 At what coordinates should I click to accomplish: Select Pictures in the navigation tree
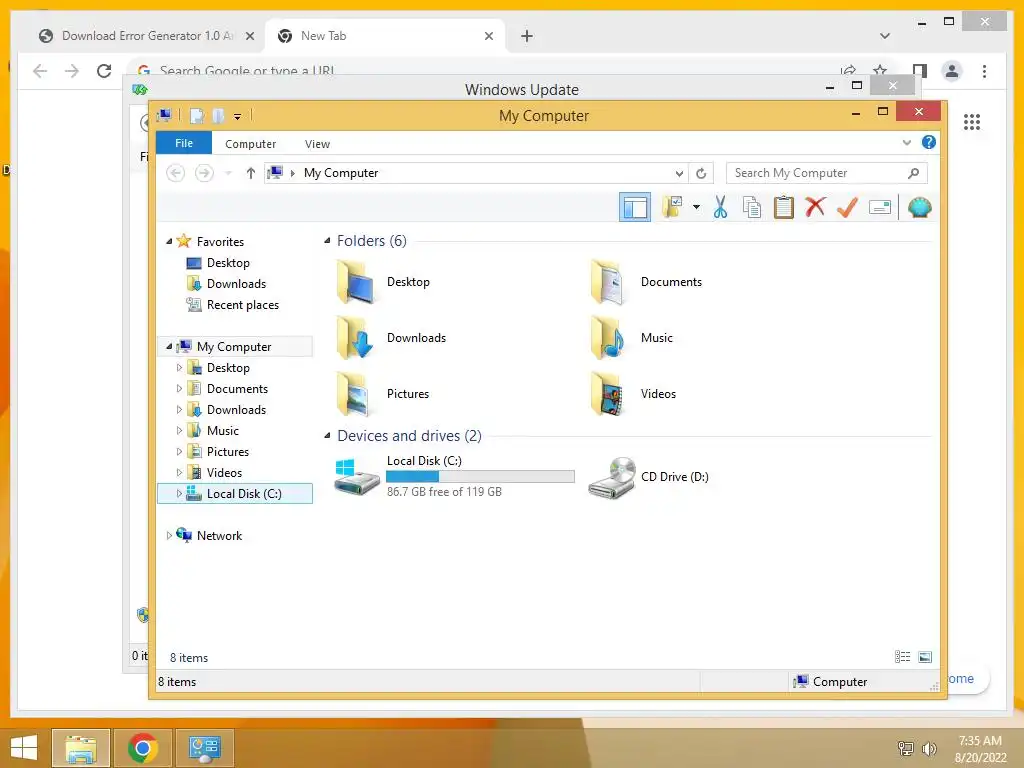[227, 451]
